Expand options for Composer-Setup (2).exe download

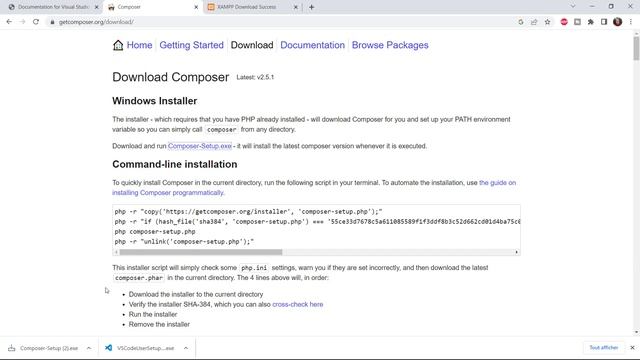(x=89, y=348)
